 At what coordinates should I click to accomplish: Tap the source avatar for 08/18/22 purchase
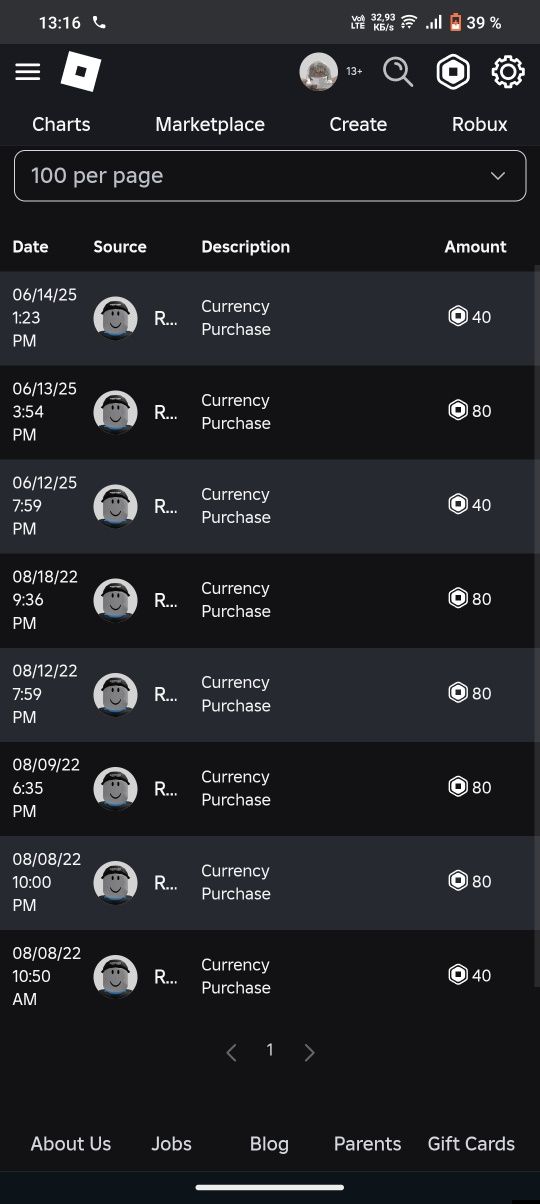pos(115,600)
